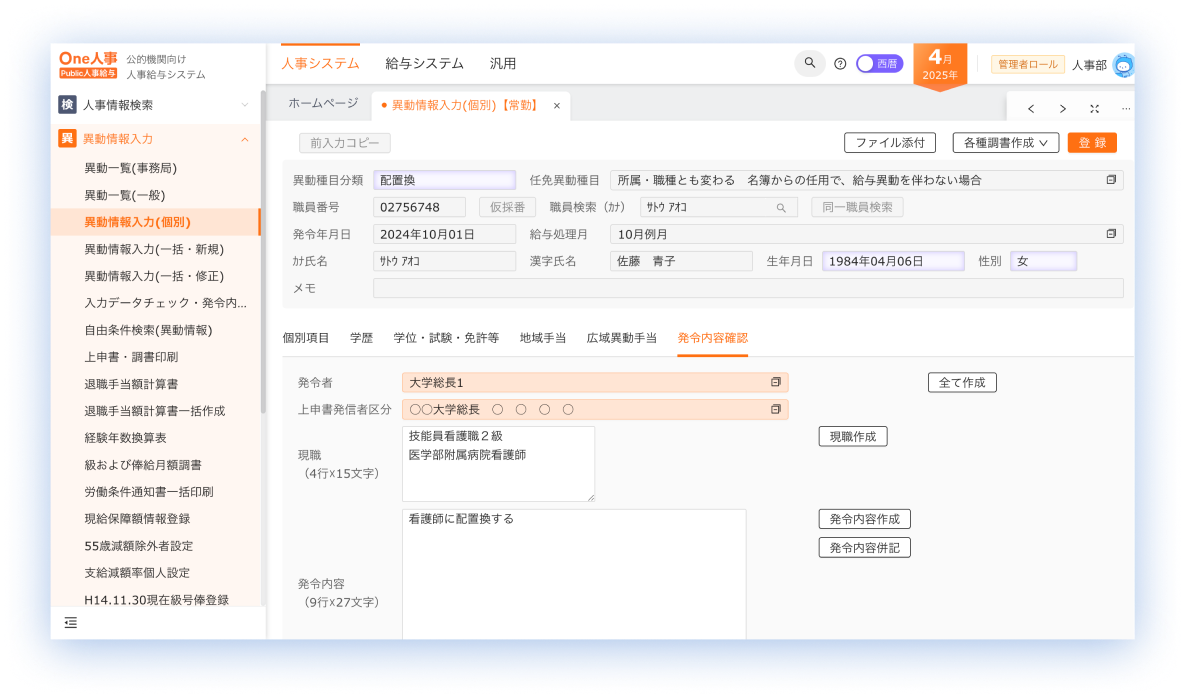Click the 4月 2025年 date badge
Screen dimensions: 1186x698
click(x=939, y=66)
